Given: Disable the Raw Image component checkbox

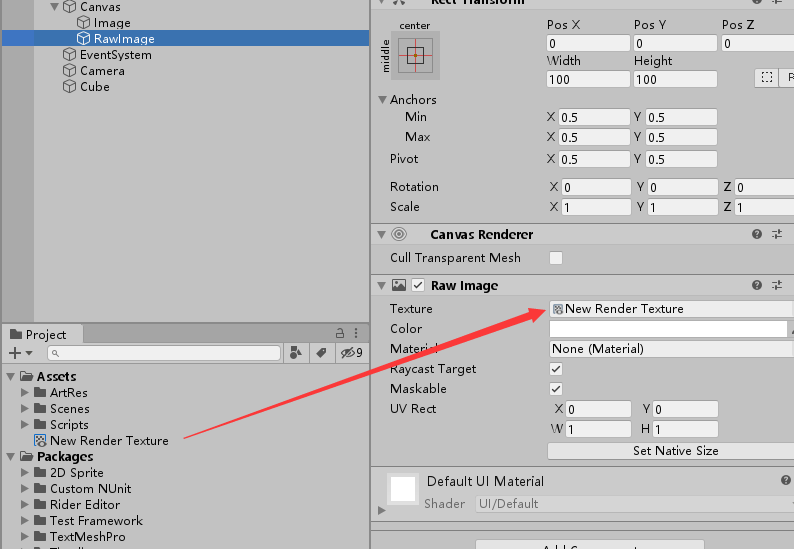Looking at the screenshot, I should pyautogui.click(x=419, y=286).
